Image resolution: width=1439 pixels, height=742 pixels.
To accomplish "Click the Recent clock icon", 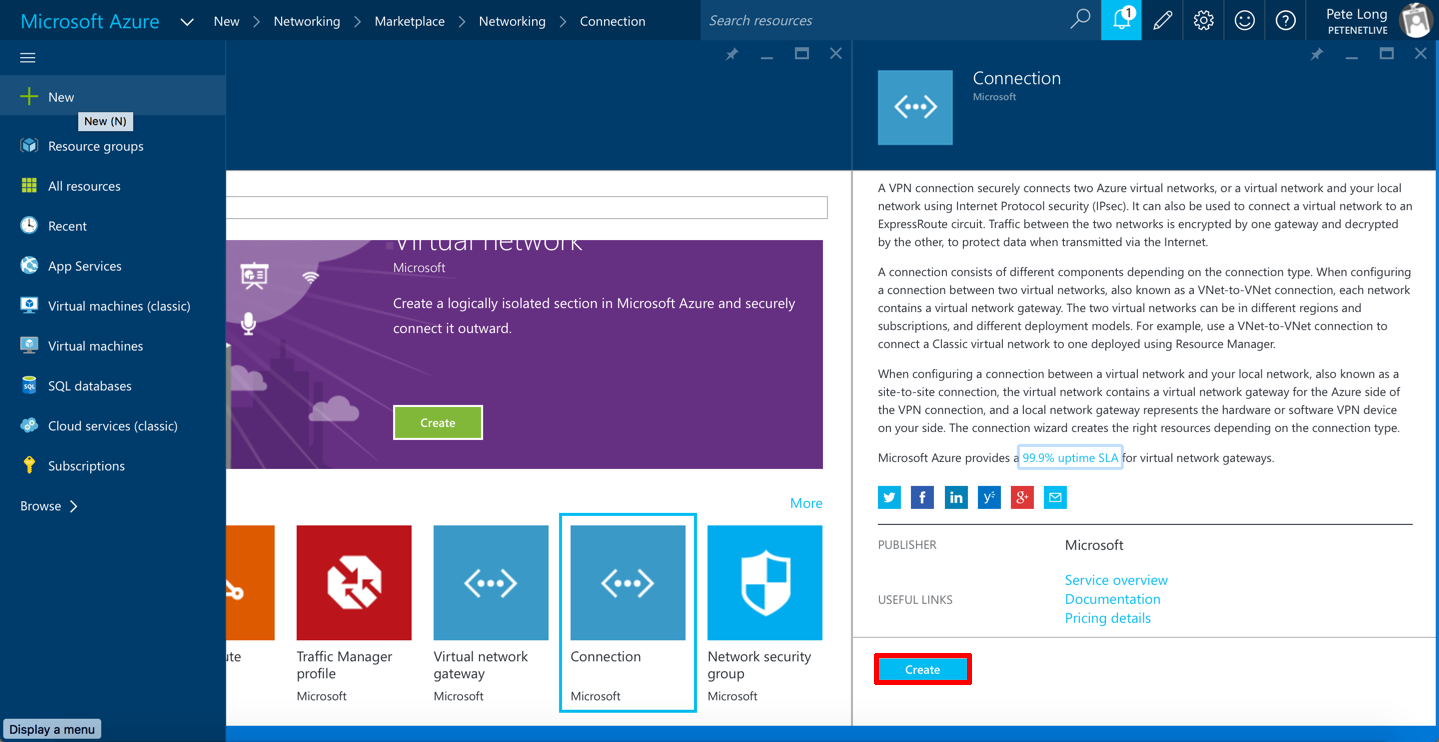I will (x=29, y=226).
